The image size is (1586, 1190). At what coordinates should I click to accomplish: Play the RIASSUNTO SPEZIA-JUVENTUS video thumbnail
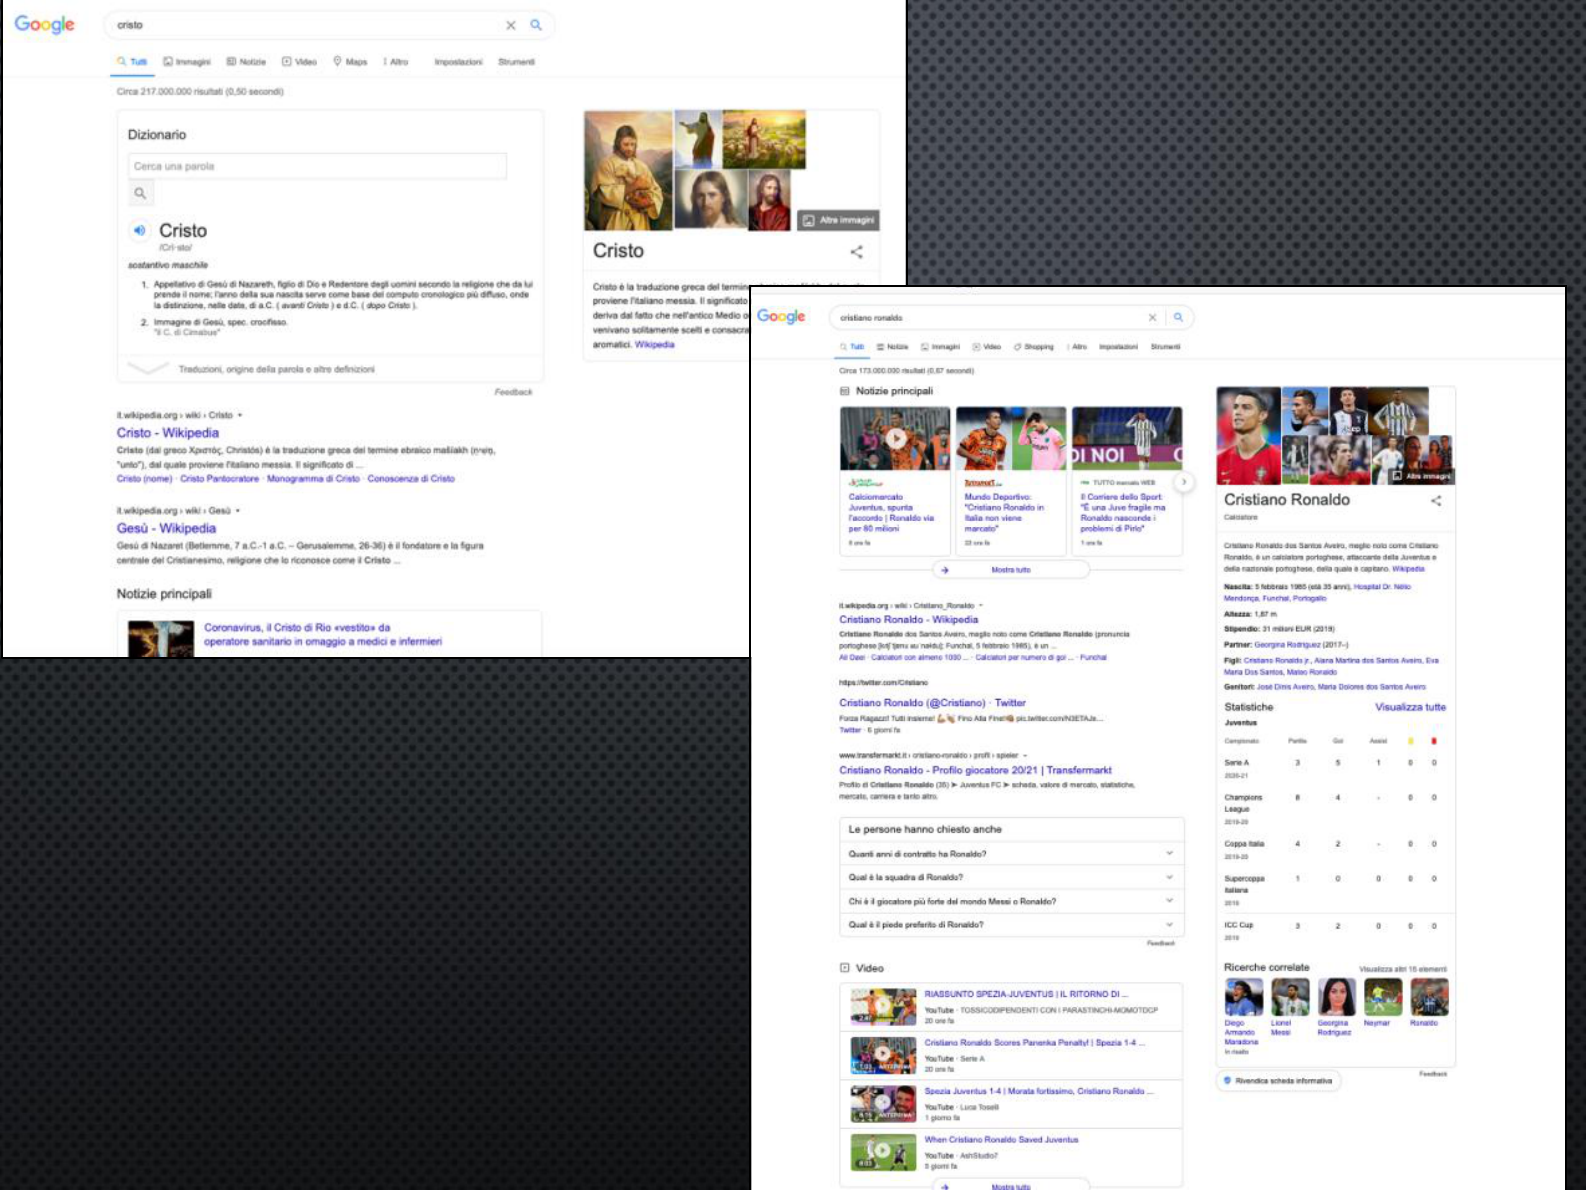click(x=883, y=1007)
